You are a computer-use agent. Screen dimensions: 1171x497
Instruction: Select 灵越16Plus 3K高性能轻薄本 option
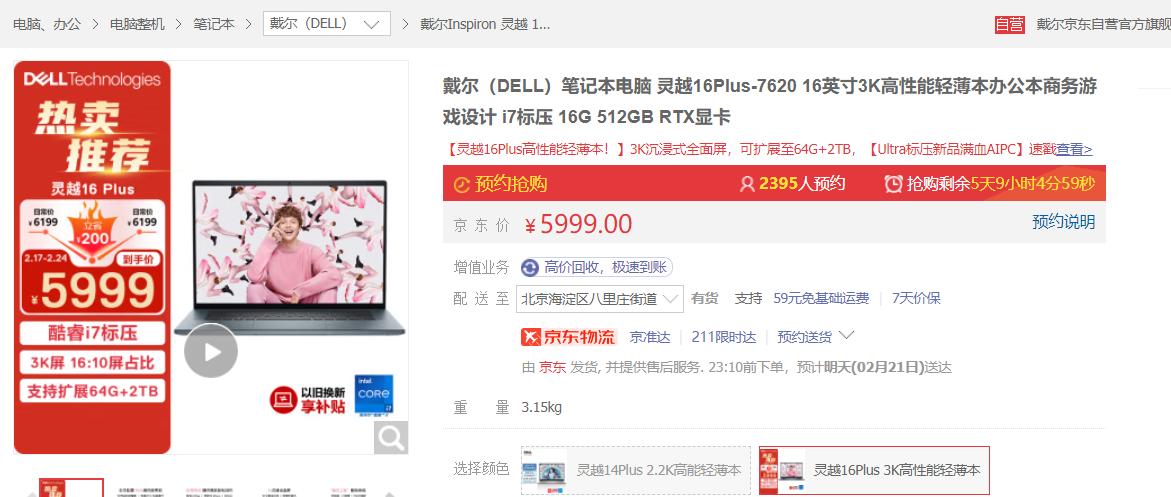(874, 470)
